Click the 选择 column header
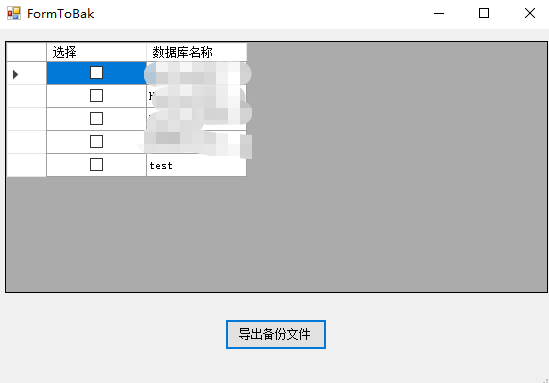 [x=96, y=52]
